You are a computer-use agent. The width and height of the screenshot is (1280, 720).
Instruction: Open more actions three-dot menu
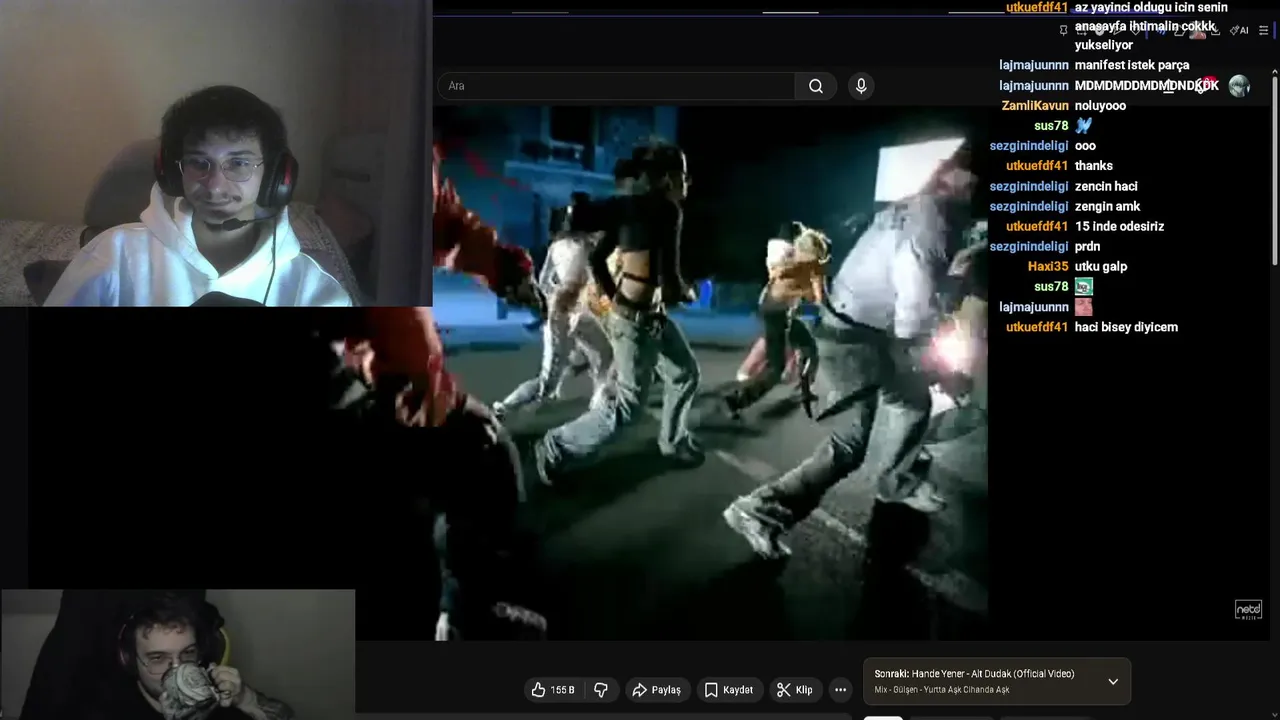pyautogui.click(x=841, y=690)
